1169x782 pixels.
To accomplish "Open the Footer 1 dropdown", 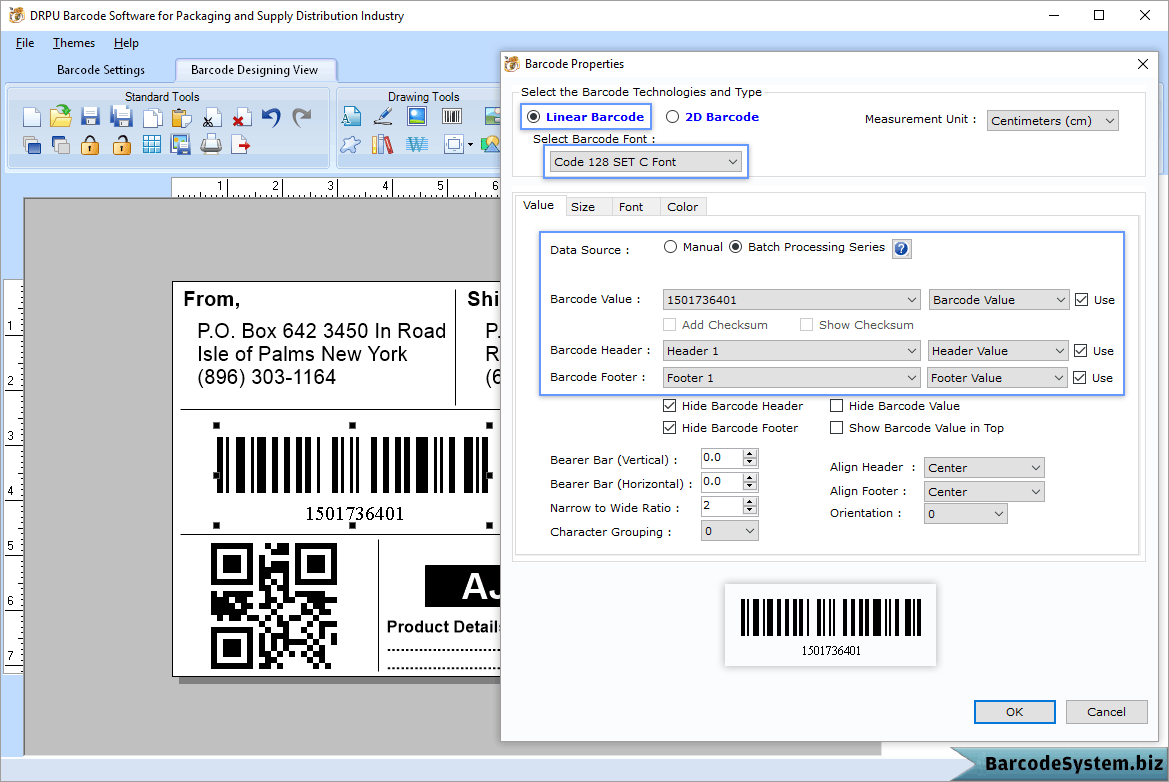I will 791,378.
